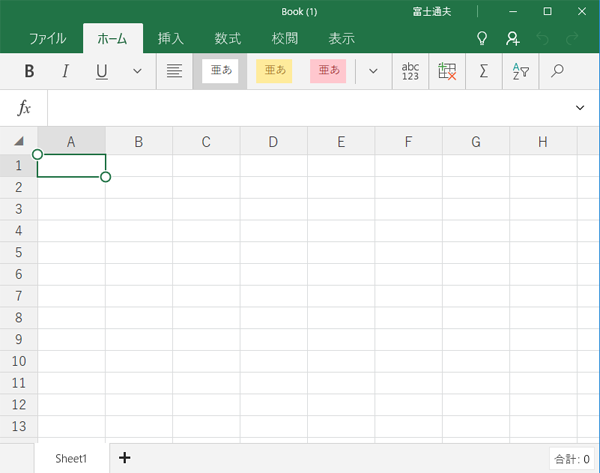Click the lightbulb tell me icon

482,38
